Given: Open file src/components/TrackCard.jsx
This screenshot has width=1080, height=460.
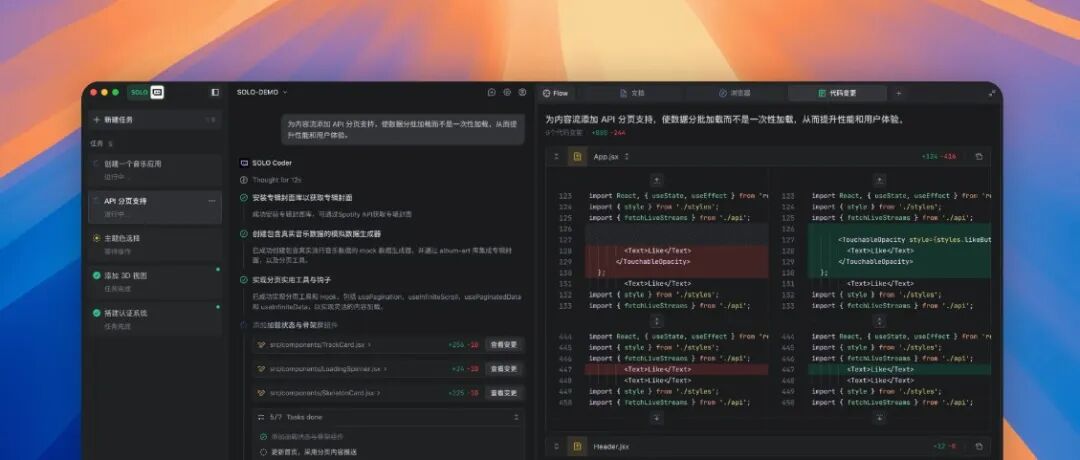Looking at the screenshot, I should 320,344.
